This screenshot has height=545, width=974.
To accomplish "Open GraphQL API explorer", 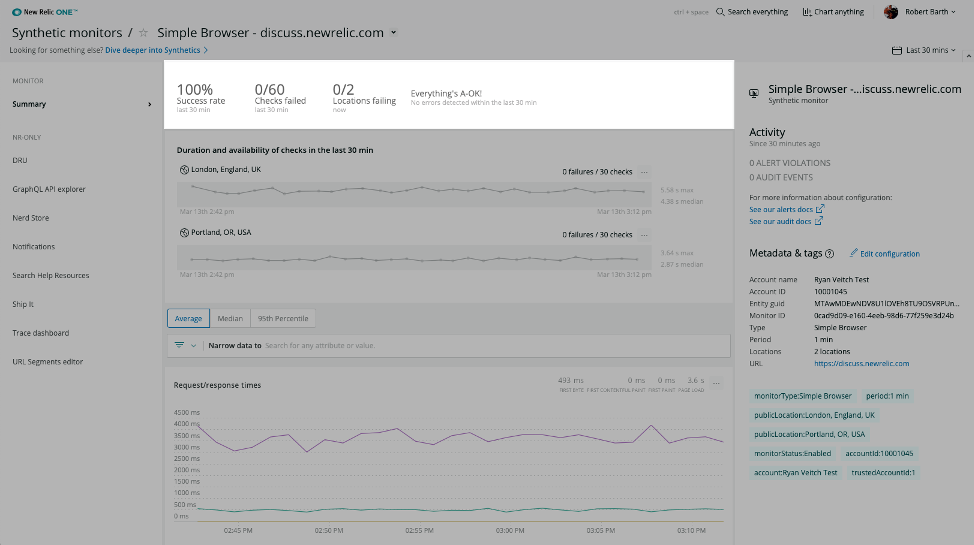I will point(48,189).
